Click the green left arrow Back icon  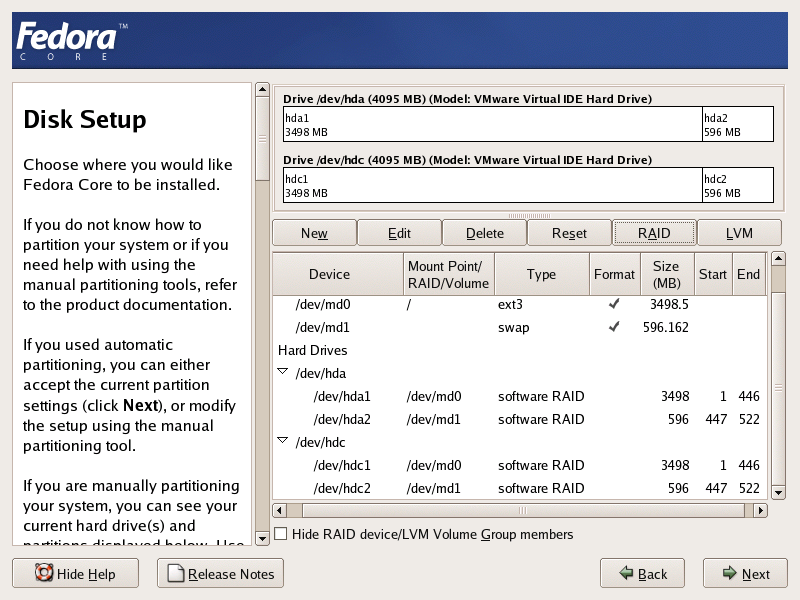(626, 573)
